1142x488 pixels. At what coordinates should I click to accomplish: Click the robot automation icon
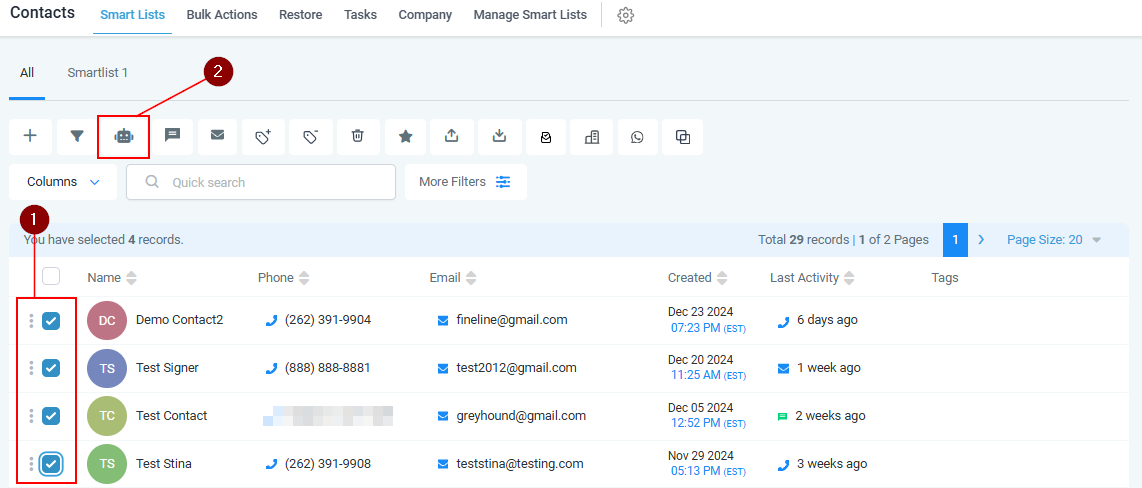tap(124, 136)
